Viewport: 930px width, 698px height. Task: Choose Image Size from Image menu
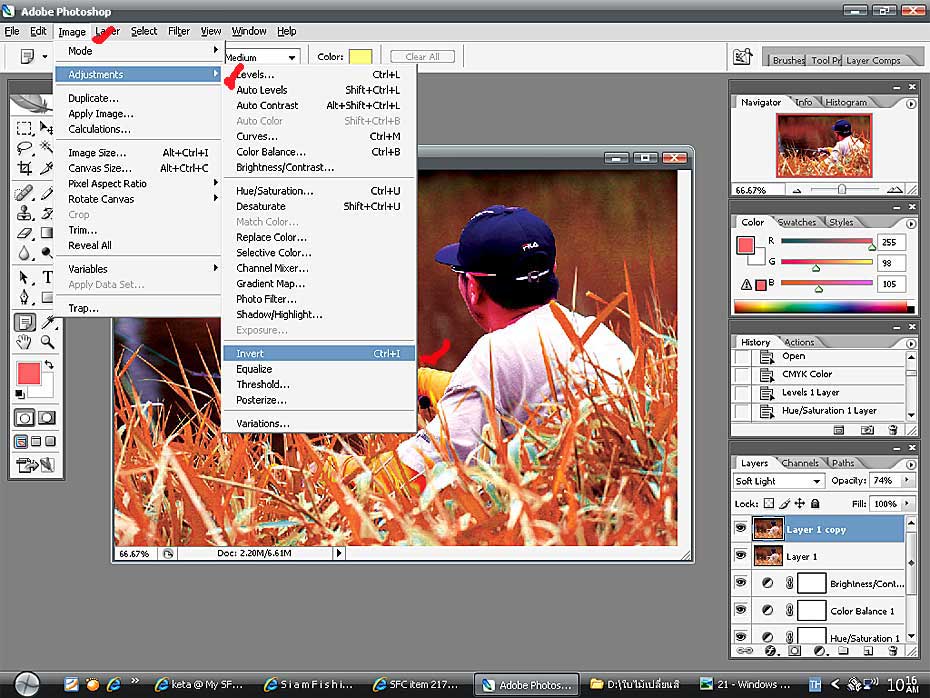click(x=138, y=153)
